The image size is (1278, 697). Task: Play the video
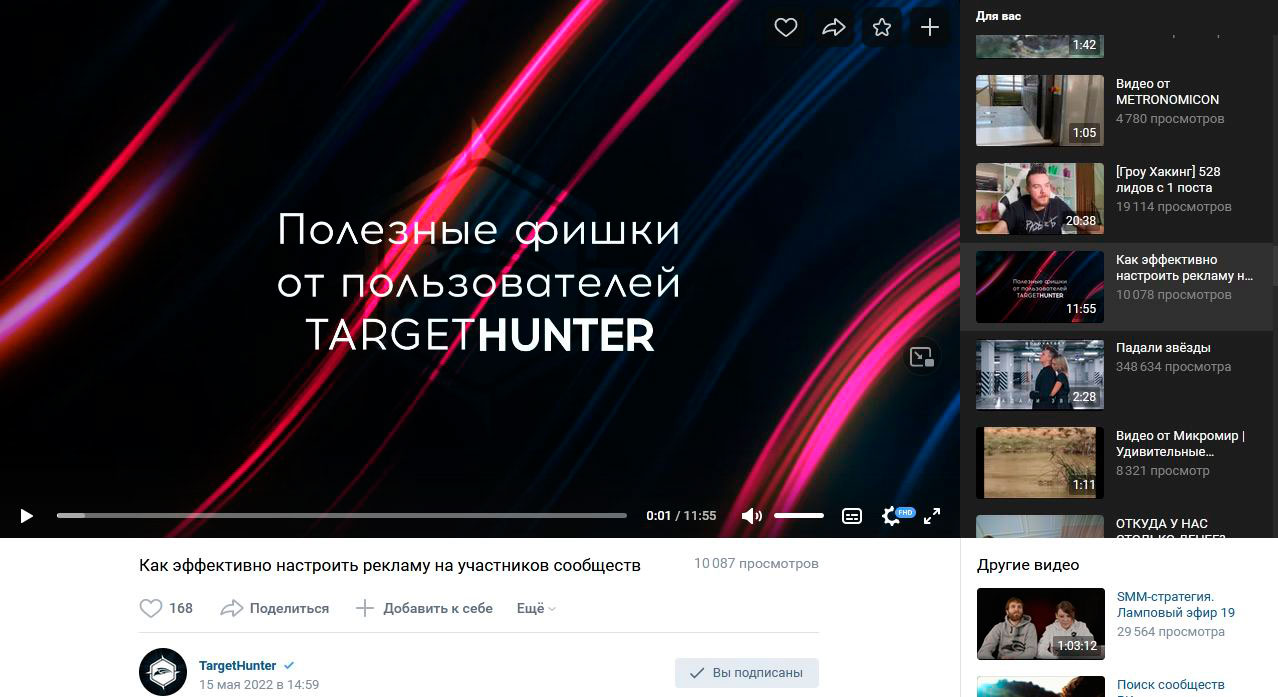27,516
